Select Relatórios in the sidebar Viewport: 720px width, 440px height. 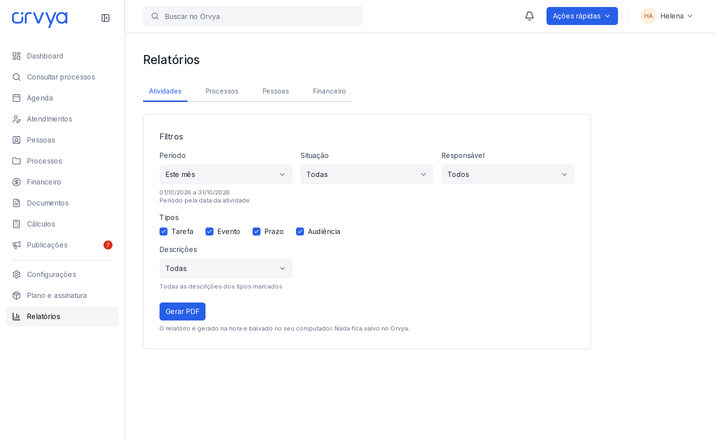click(62, 316)
